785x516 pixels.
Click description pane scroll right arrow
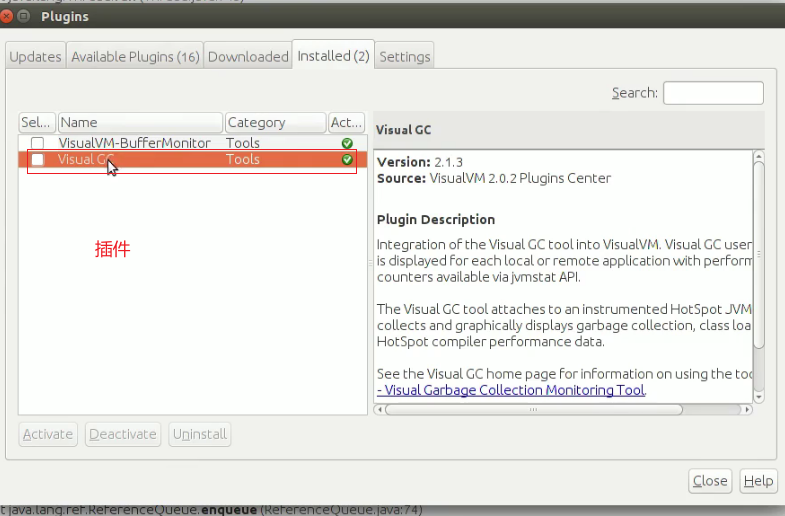coord(747,409)
